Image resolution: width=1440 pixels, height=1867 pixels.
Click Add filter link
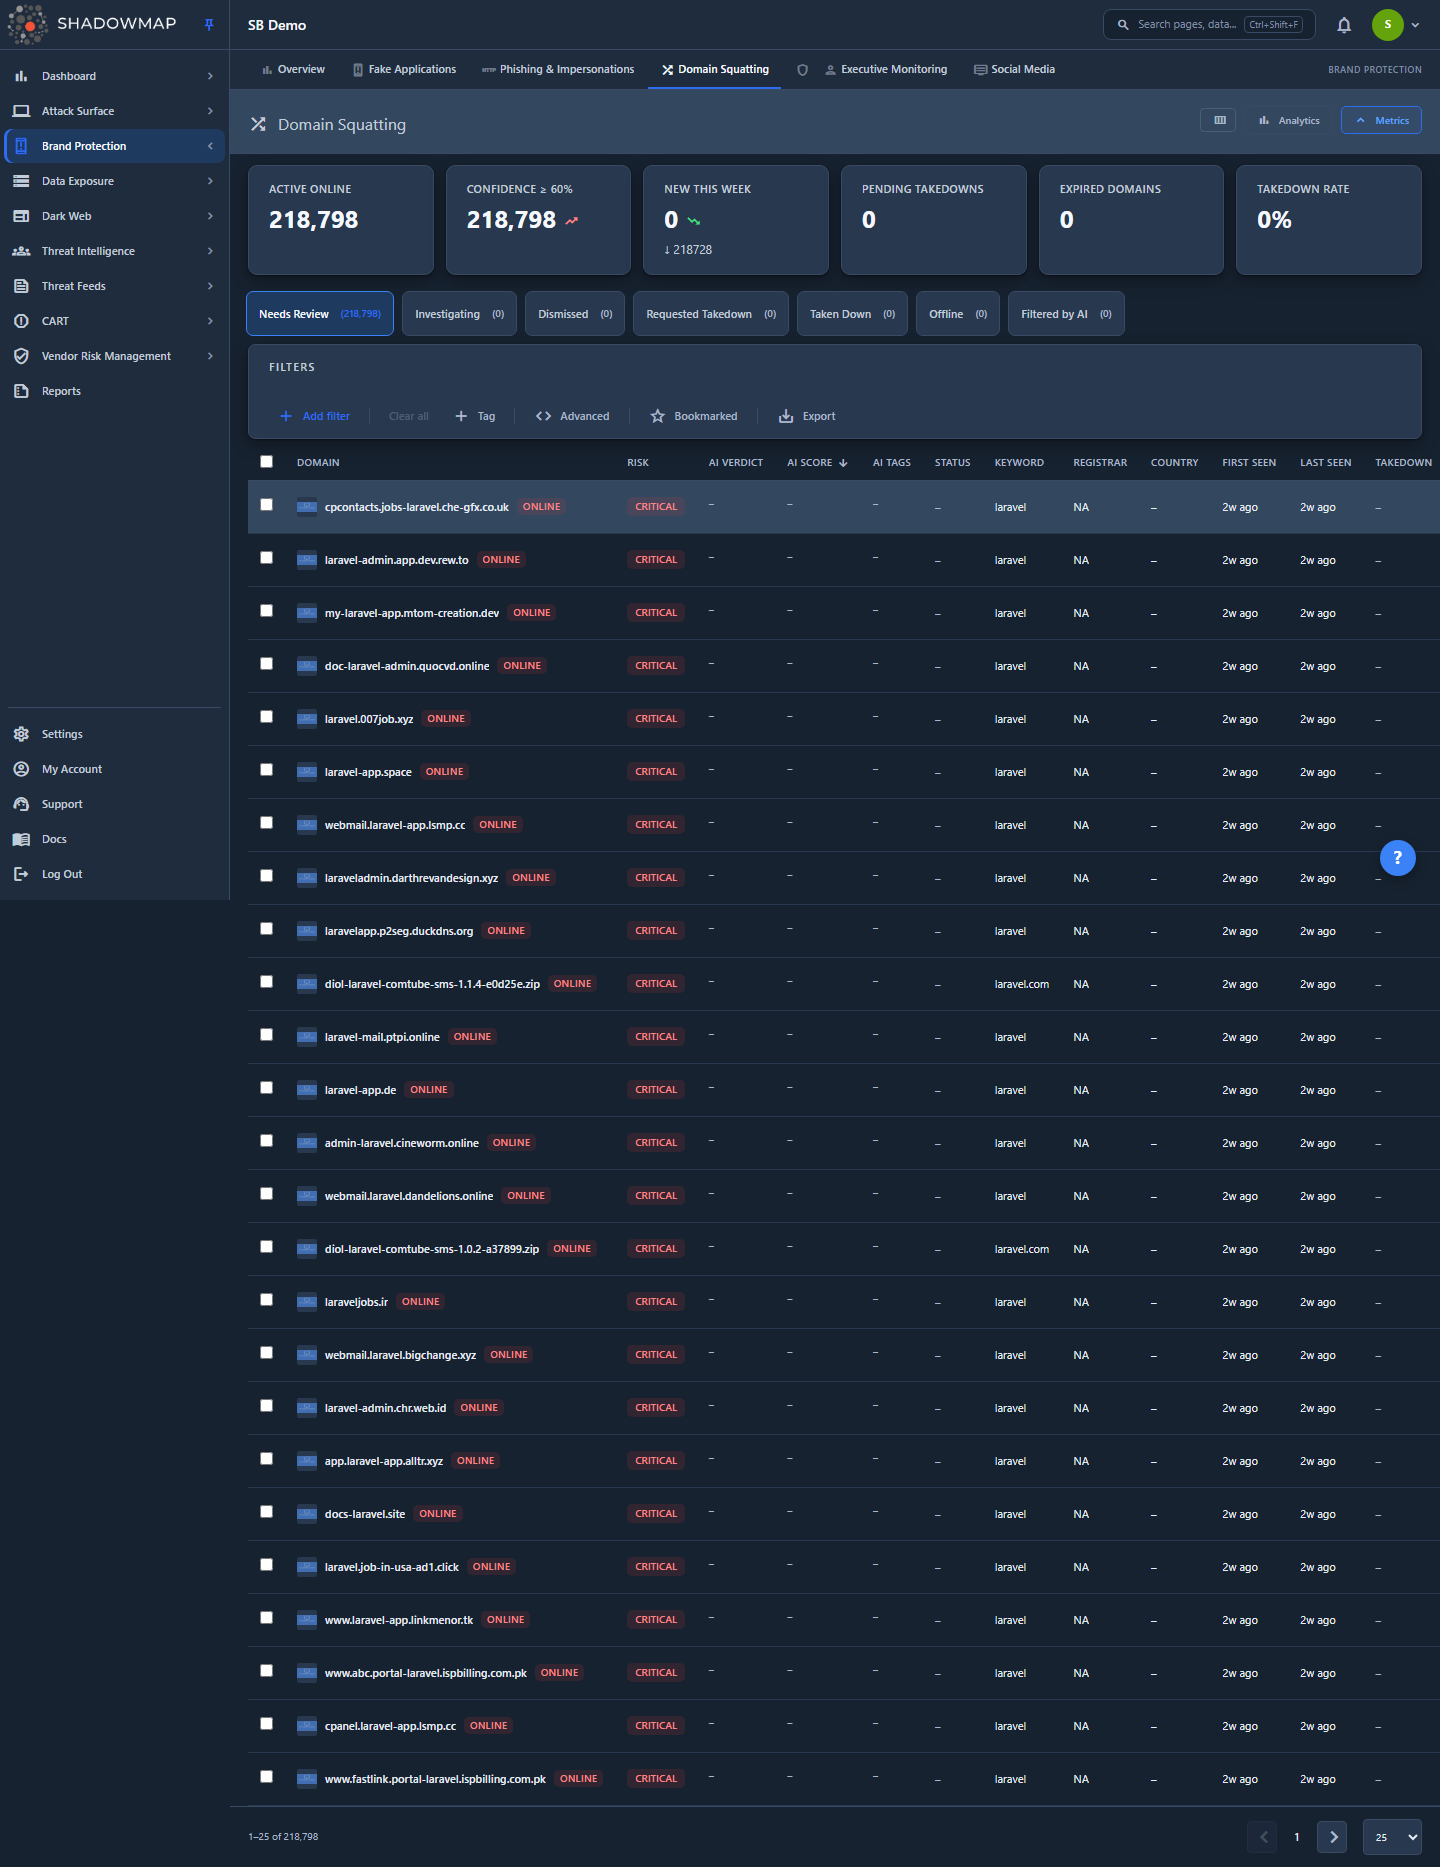tap(315, 416)
